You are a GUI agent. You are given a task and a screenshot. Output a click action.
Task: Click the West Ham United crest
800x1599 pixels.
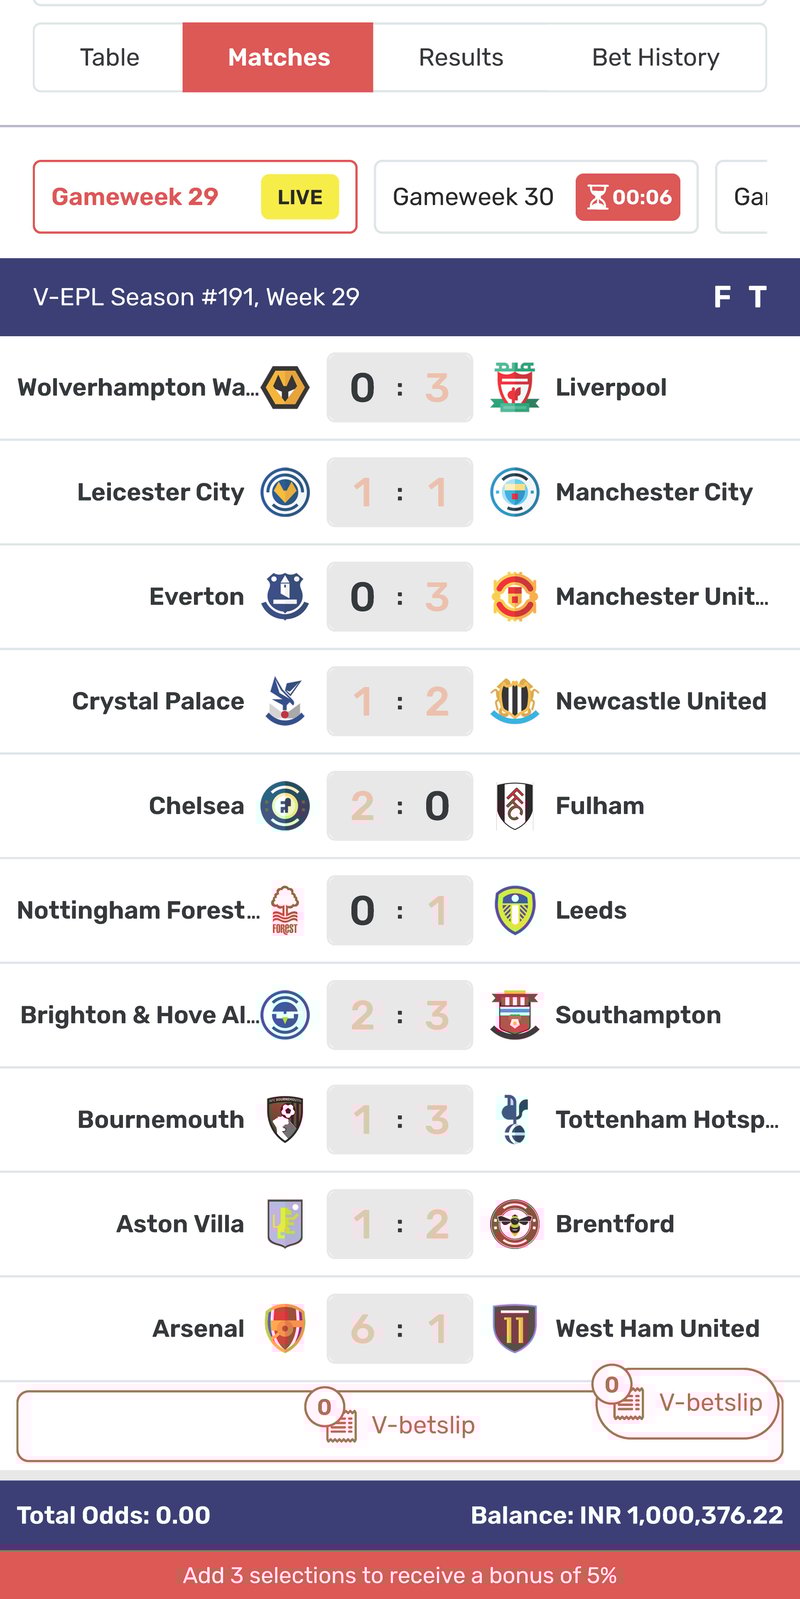point(515,1328)
